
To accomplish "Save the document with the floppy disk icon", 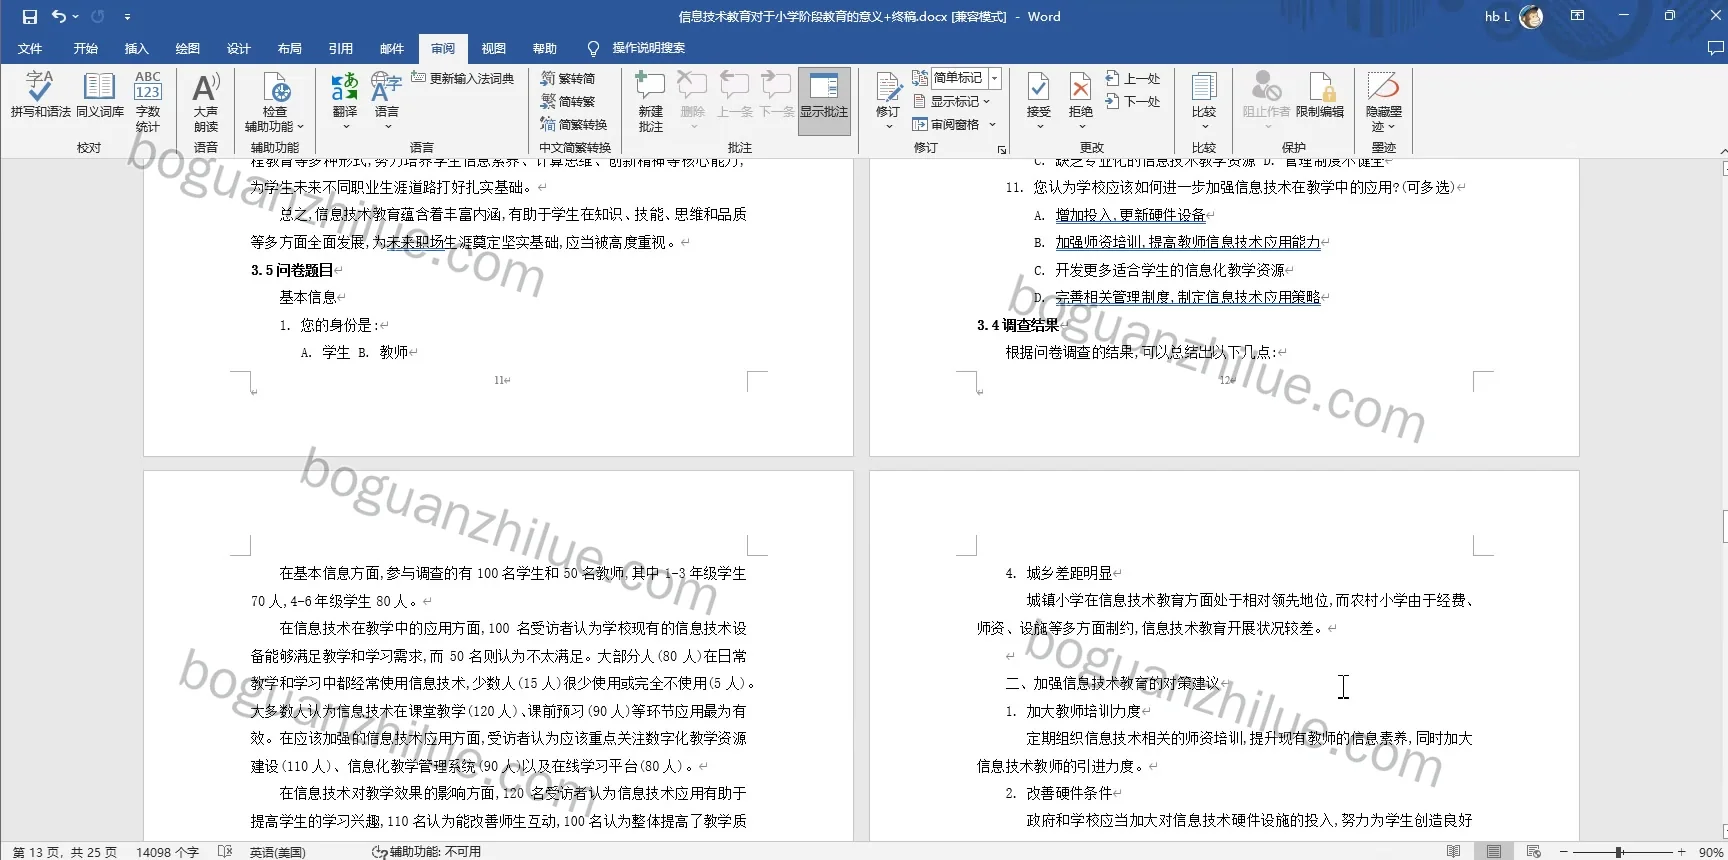I will click(30, 17).
